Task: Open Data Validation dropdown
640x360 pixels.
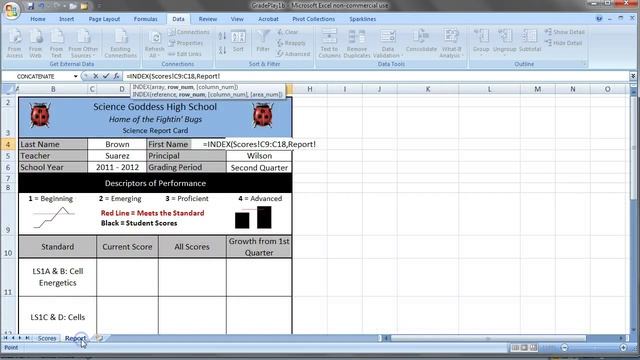Action: [387, 43]
